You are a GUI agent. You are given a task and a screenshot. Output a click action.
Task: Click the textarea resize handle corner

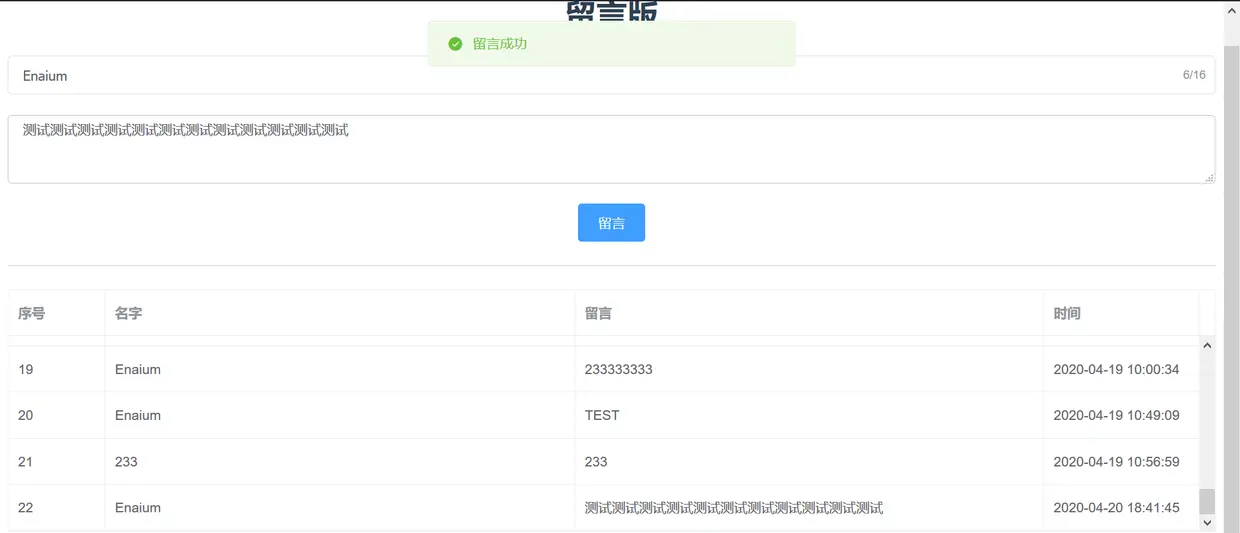[1210, 178]
